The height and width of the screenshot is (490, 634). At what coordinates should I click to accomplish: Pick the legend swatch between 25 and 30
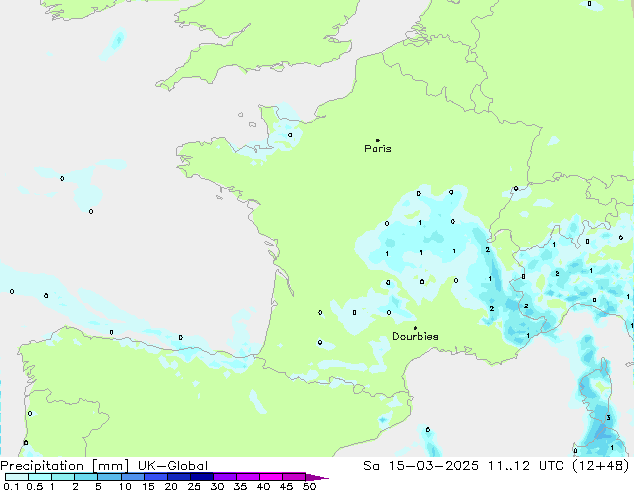click(202, 477)
